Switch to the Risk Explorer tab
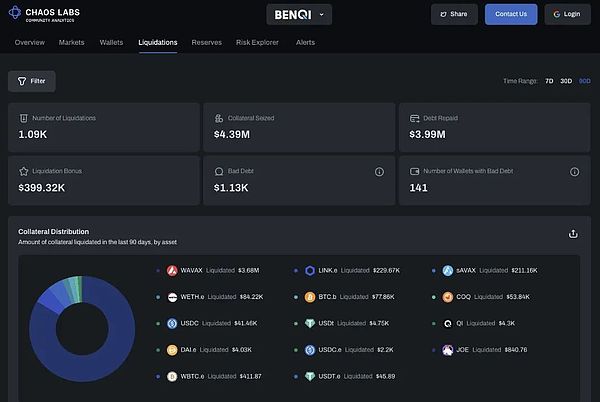This screenshot has width=600, height=402. coord(258,43)
